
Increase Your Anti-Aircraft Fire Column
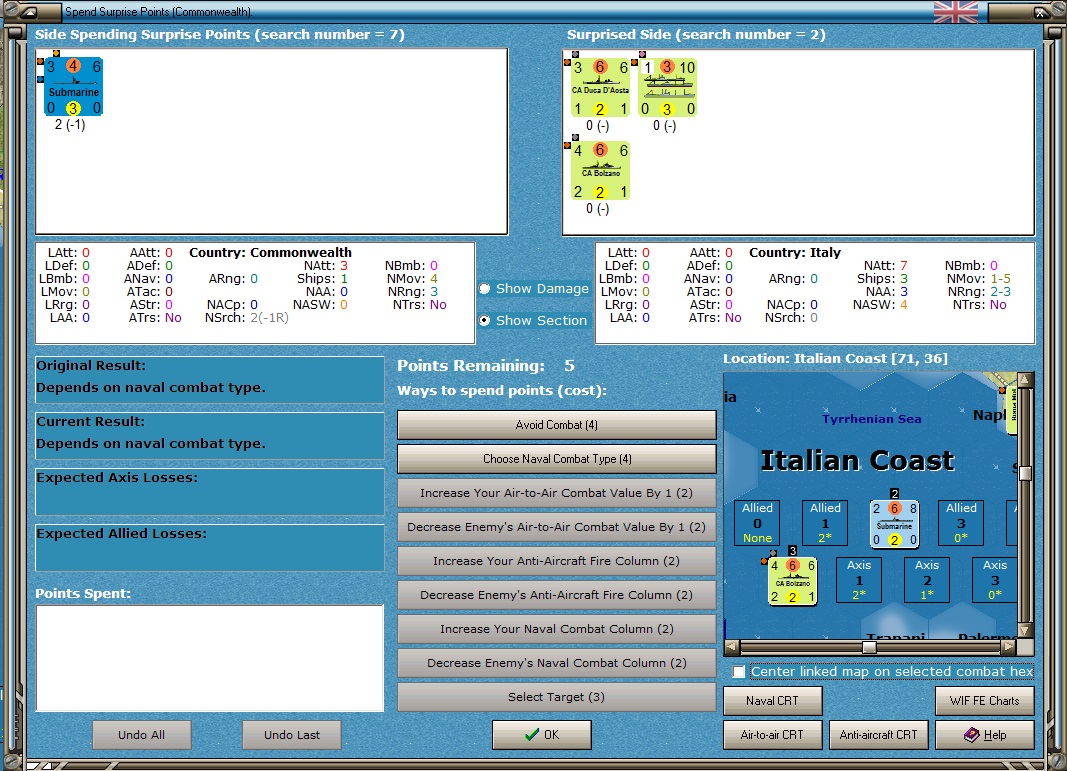click(x=557, y=561)
